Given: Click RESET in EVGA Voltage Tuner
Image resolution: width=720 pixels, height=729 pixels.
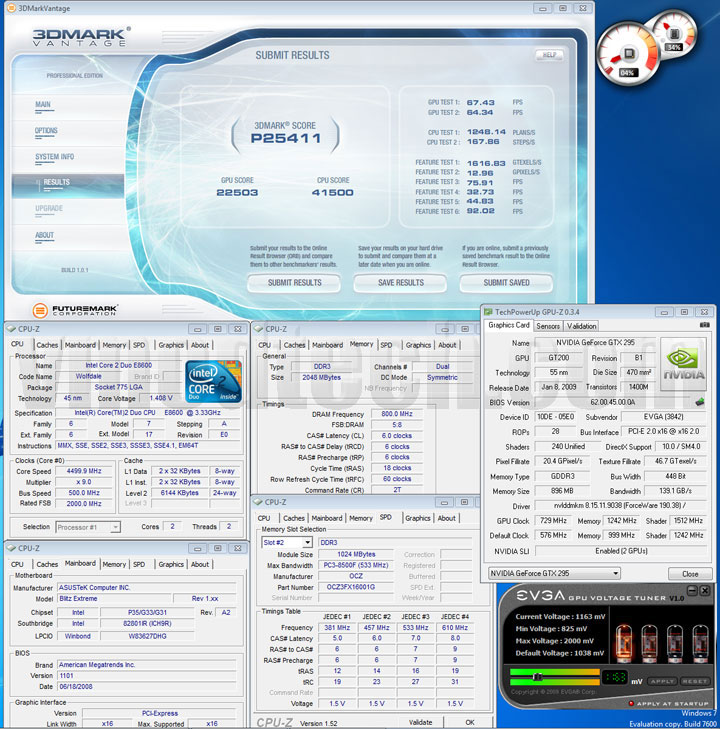Looking at the screenshot, I should (x=694, y=681).
